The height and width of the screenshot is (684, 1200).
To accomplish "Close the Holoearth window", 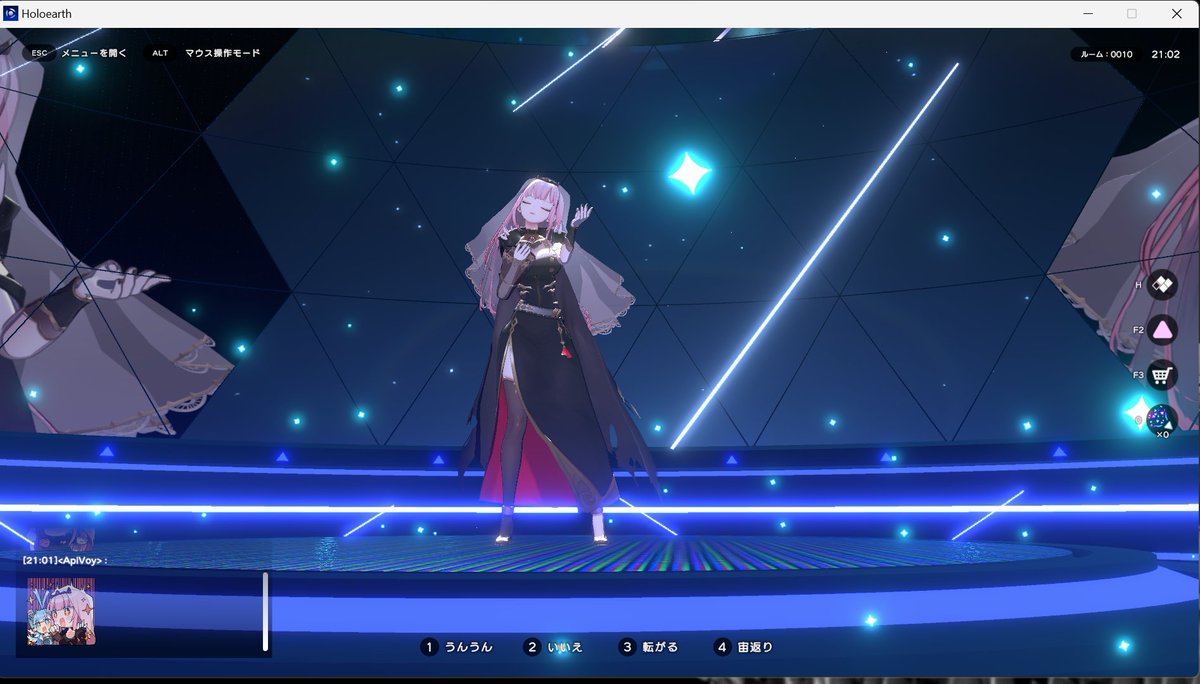I will click(1177, 14).
